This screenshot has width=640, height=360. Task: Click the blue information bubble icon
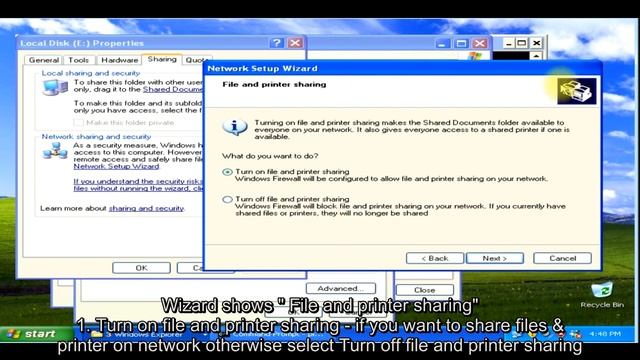pyautogui.click(x=235, y=127)
